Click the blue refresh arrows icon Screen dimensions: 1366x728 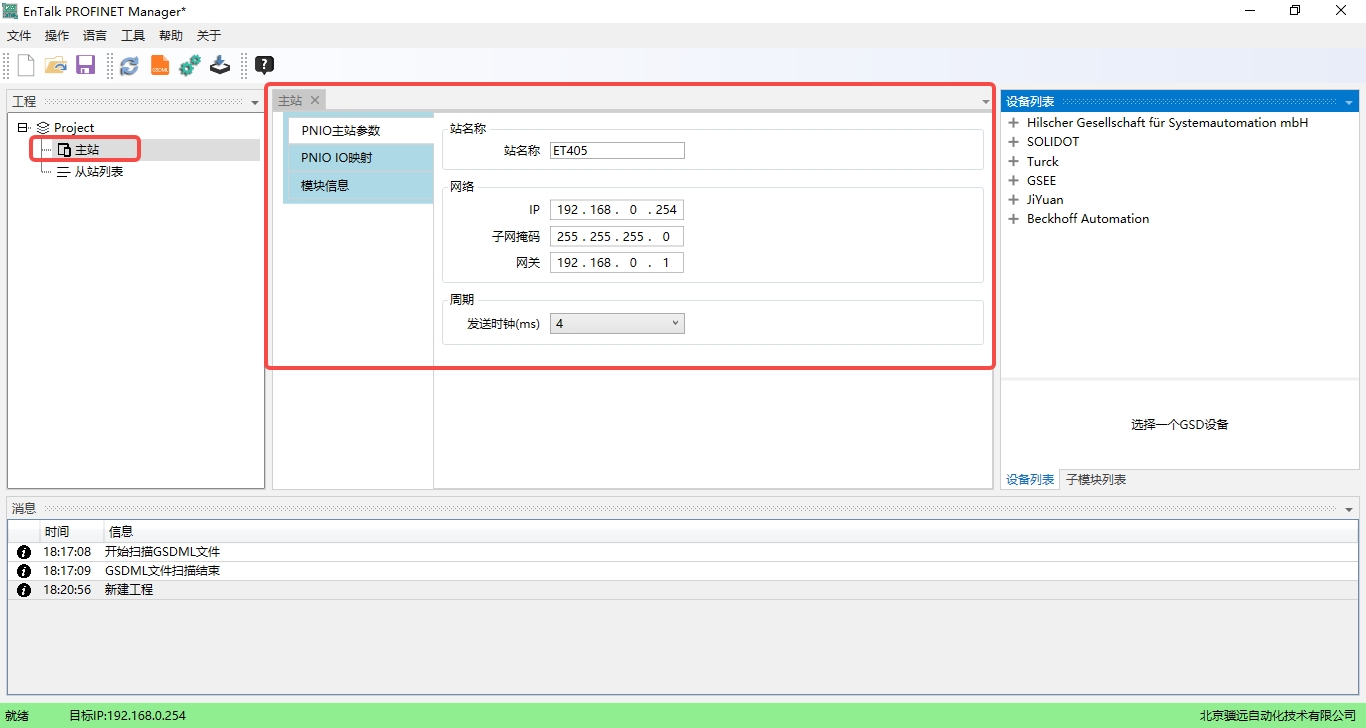coord(129,66)
